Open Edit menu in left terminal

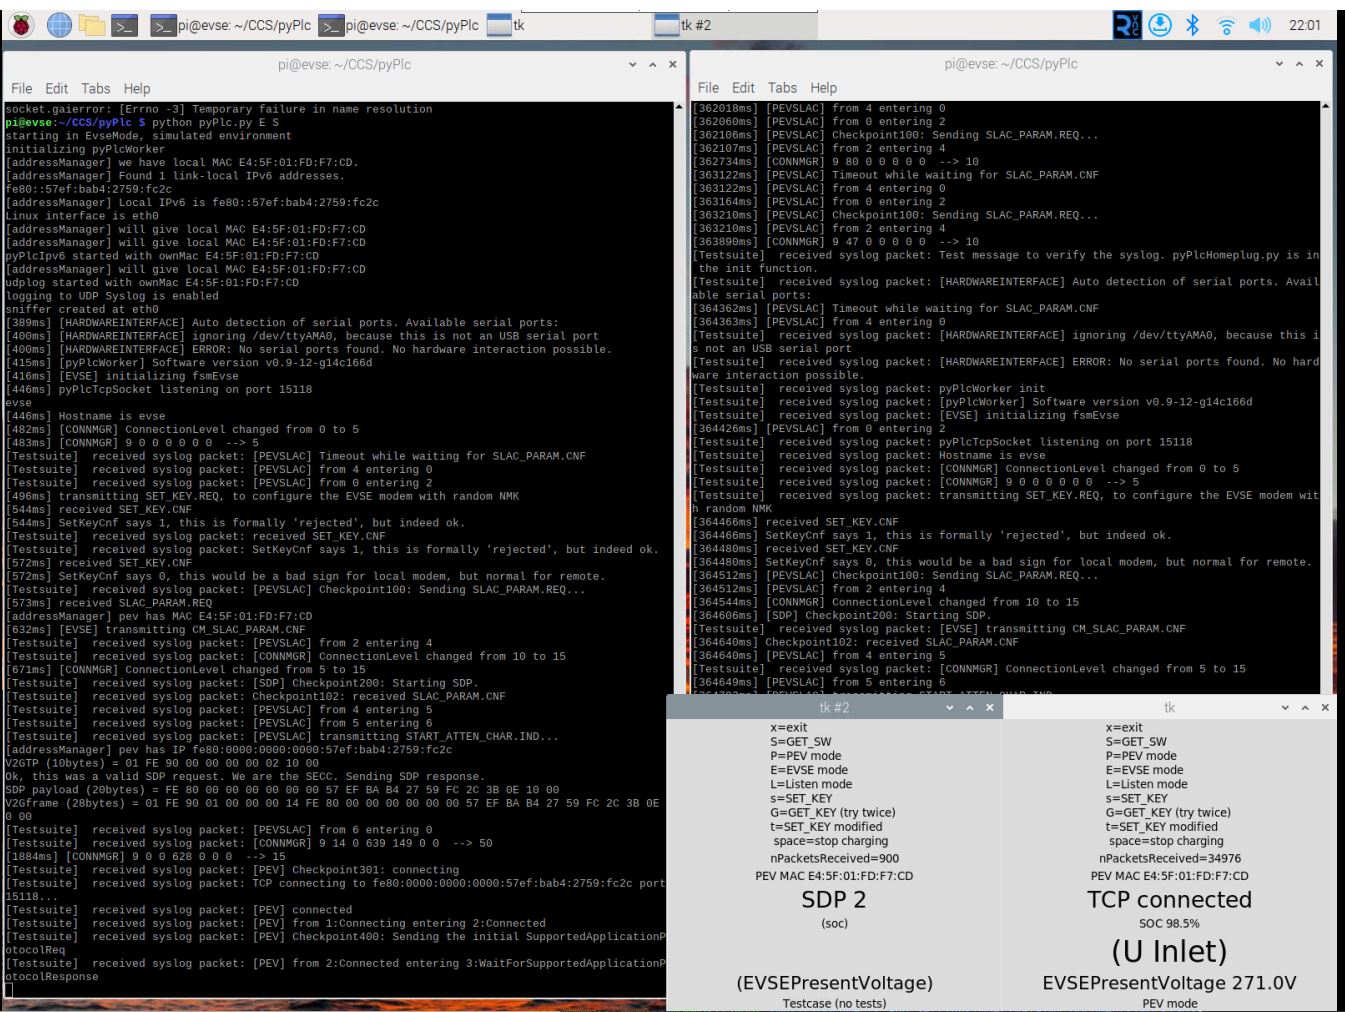tap(57, 88)
